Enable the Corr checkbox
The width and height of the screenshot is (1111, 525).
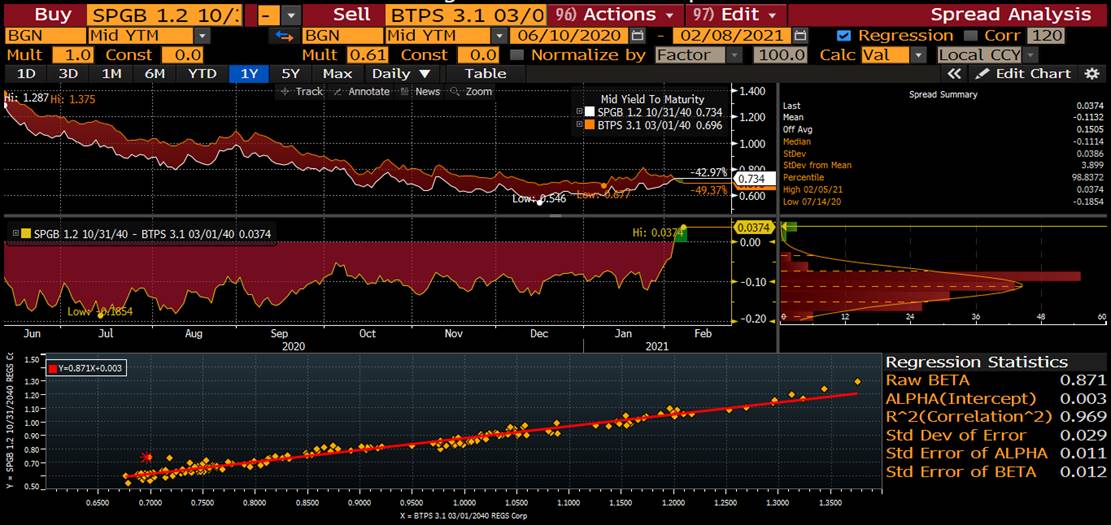pyautogui.click(x=971, y=36)
